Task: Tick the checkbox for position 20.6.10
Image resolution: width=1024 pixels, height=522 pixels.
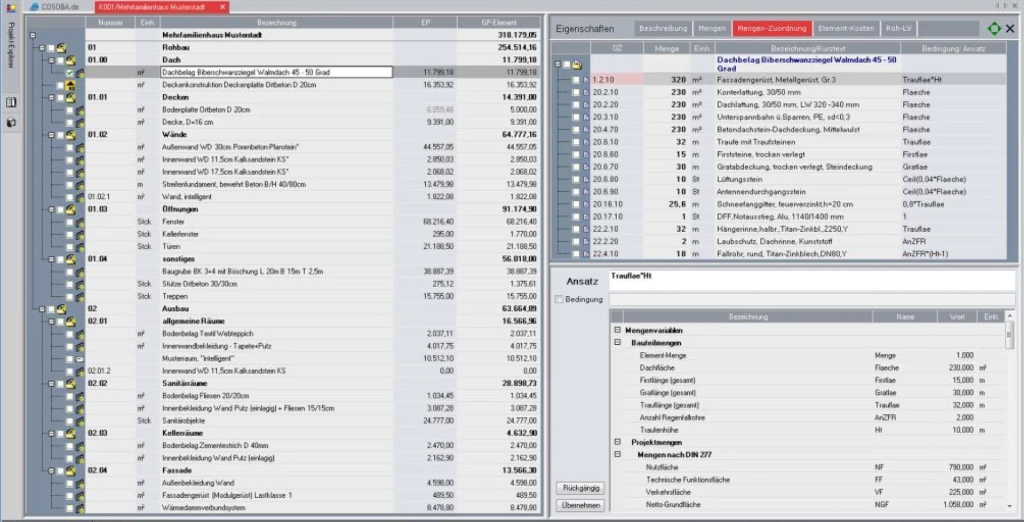Action: 576,142
